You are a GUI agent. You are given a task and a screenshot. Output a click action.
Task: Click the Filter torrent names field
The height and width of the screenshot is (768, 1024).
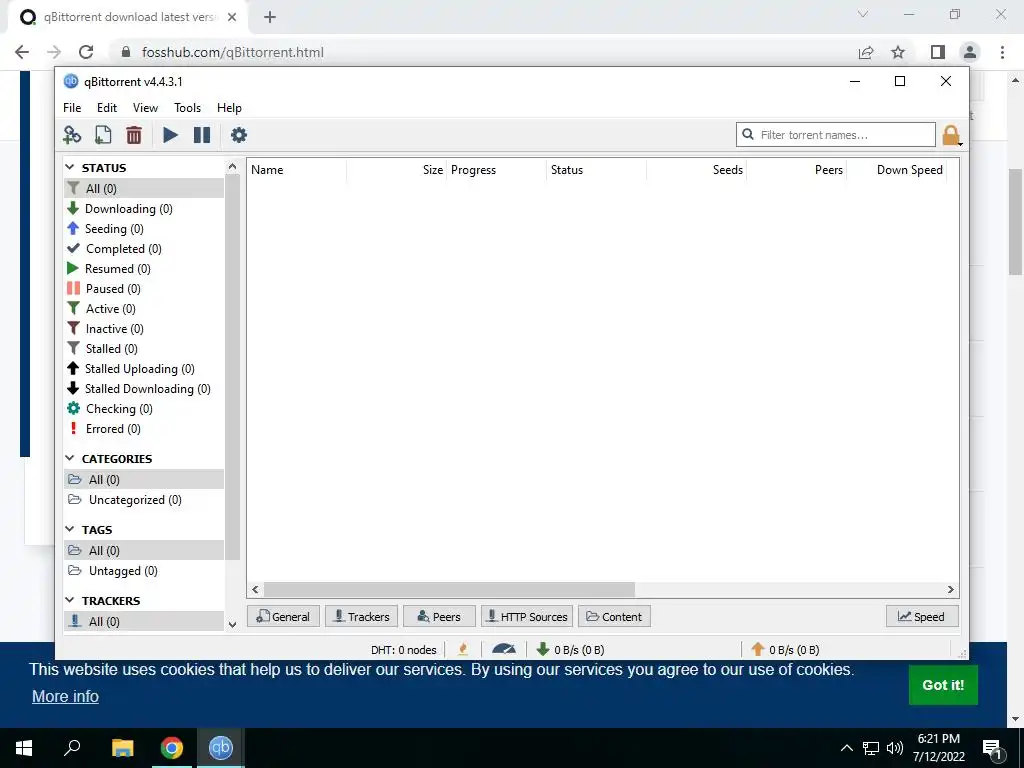(835, 135)
